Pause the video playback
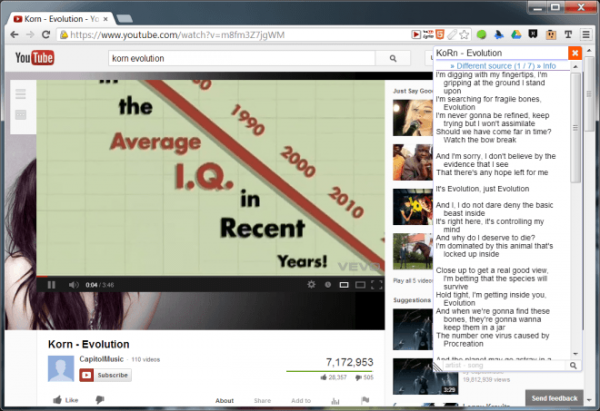Viewport: 600px width, 411px height. [x=51, y=285]
